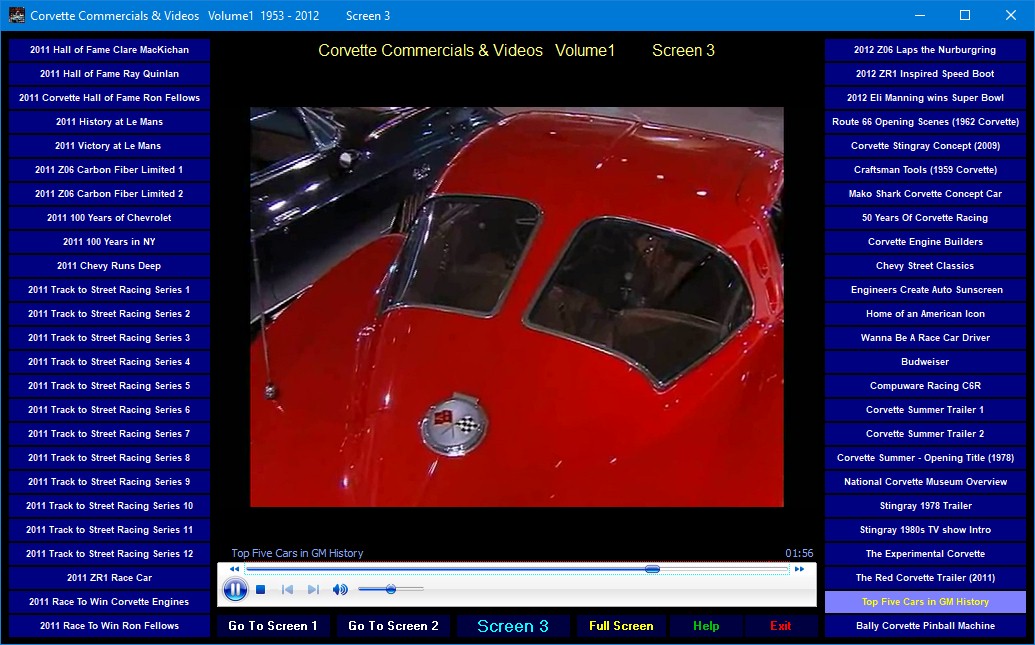
Task: Play 2011 Corvette Hall of Fame Ron Fellows
Action: click(x=110, y=98)
